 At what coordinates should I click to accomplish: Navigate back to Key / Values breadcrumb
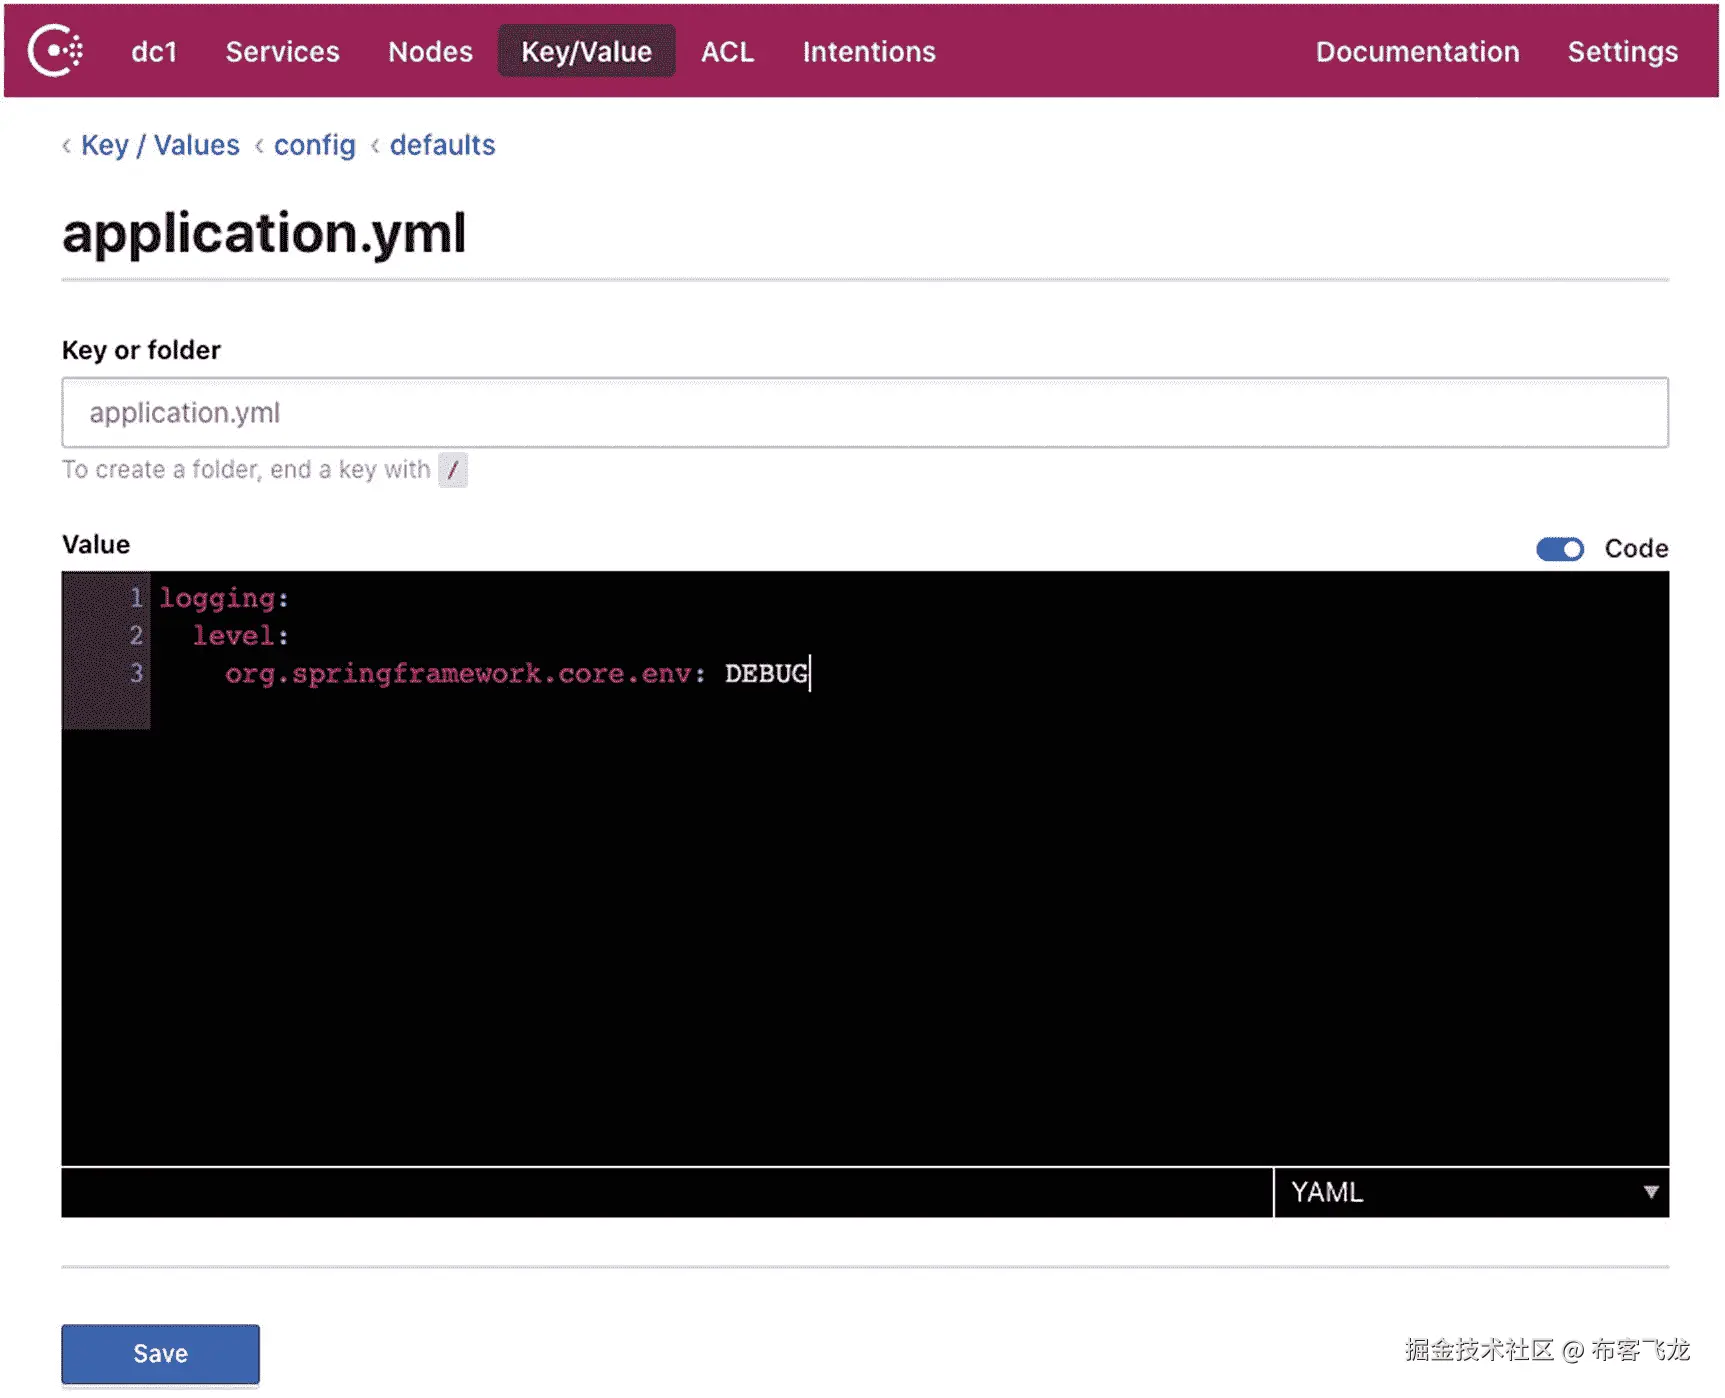(x=160, y=145)
